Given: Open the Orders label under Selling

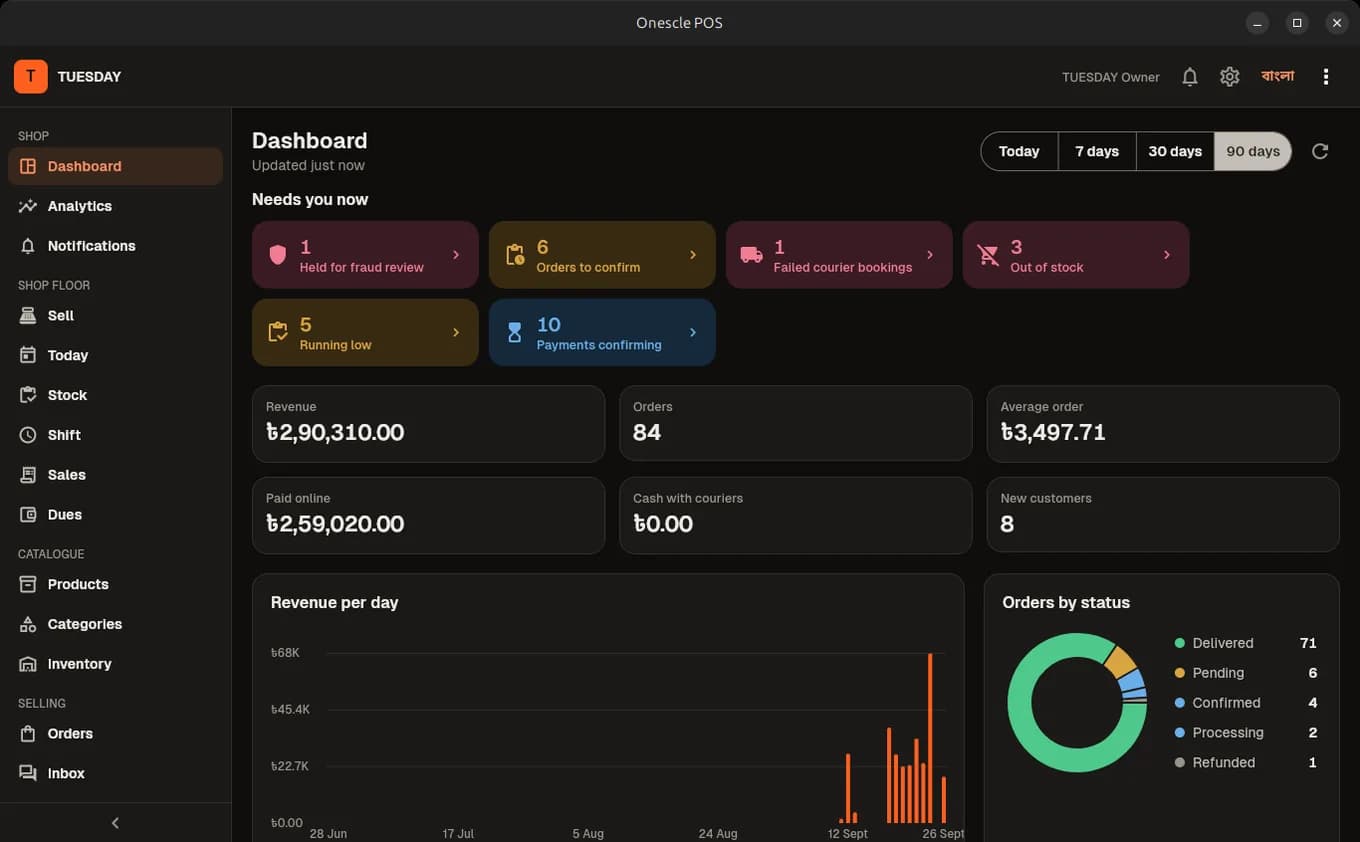Looking at the screenshot, I should click(70, 734).
